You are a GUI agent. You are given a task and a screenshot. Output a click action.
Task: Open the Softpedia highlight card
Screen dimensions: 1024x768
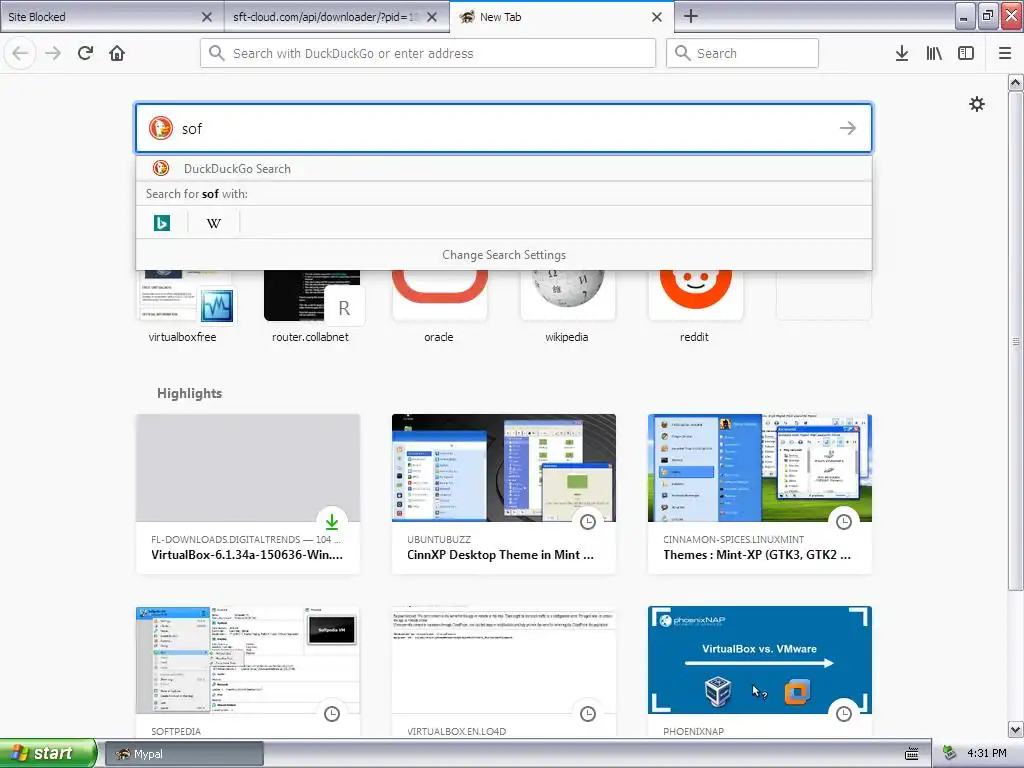click(x=248, y=673)
